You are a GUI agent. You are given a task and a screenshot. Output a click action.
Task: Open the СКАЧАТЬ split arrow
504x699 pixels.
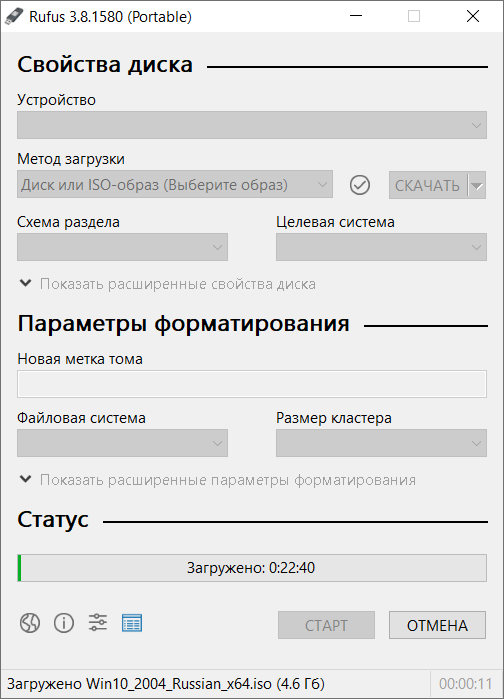pyautogui.click(x=477, y=185)
